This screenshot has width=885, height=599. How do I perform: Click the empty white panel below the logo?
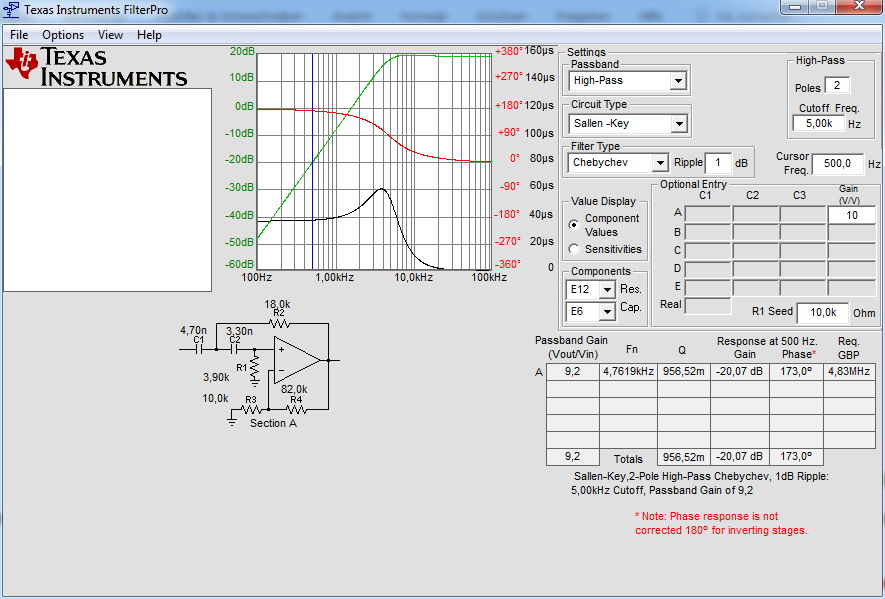point(107,190)
